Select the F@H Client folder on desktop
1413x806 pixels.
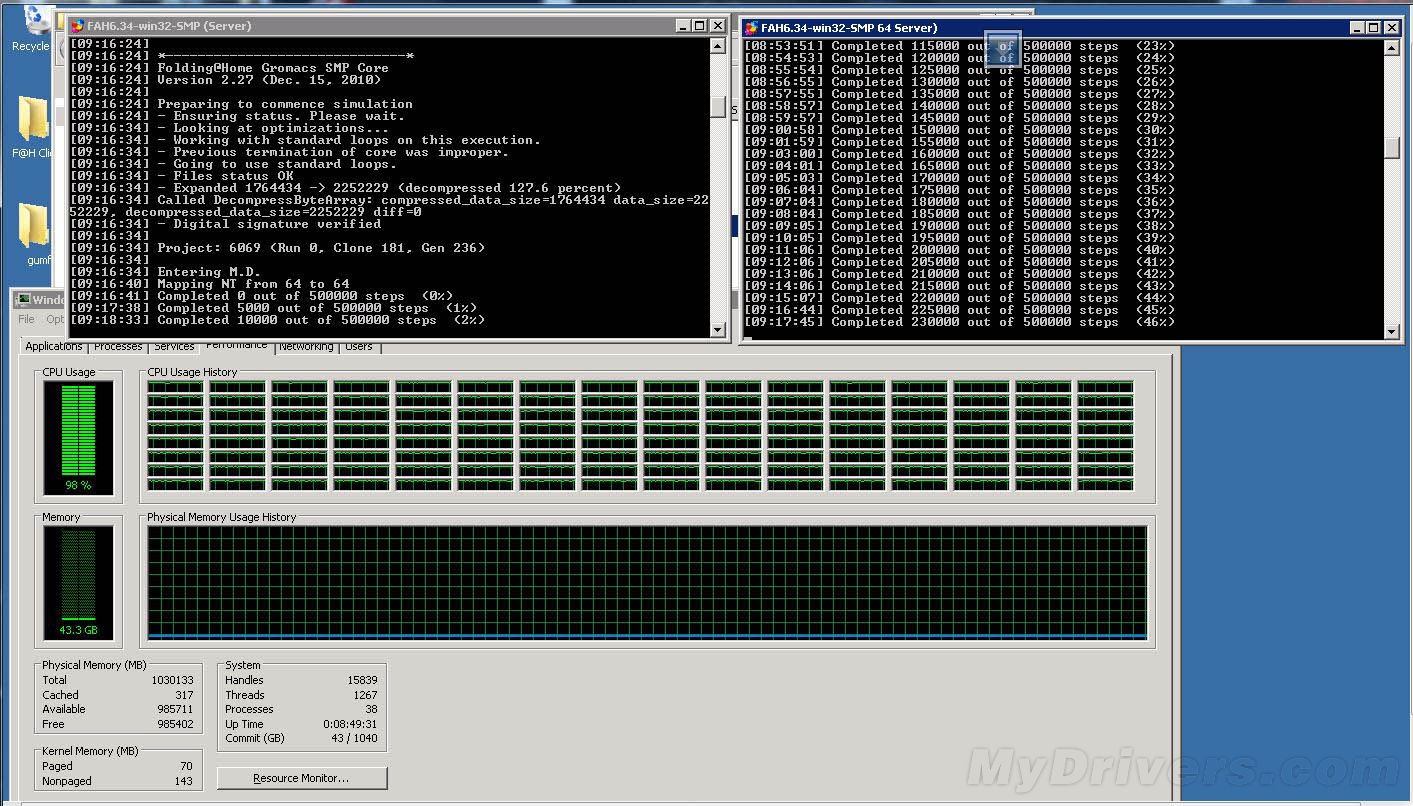33,122
